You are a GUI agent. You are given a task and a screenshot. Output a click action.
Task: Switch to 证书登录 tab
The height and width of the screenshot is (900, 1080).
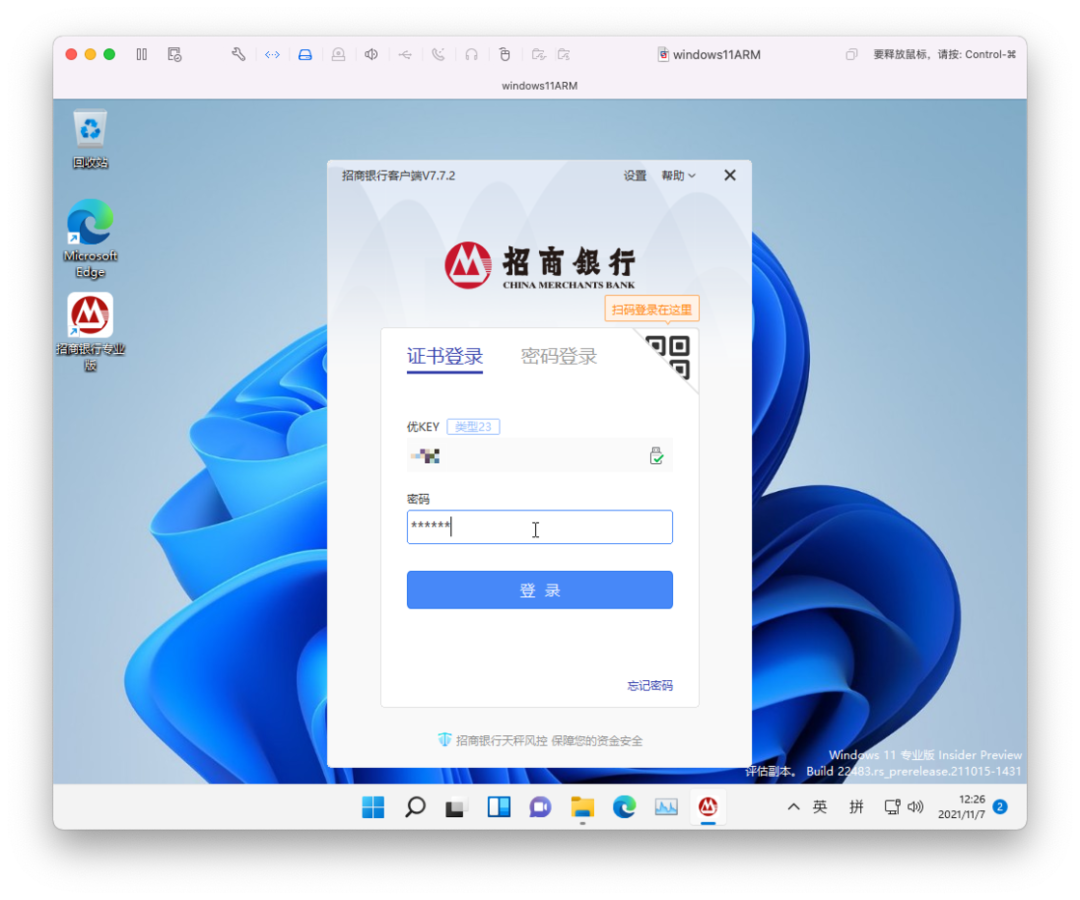[445, 357]
